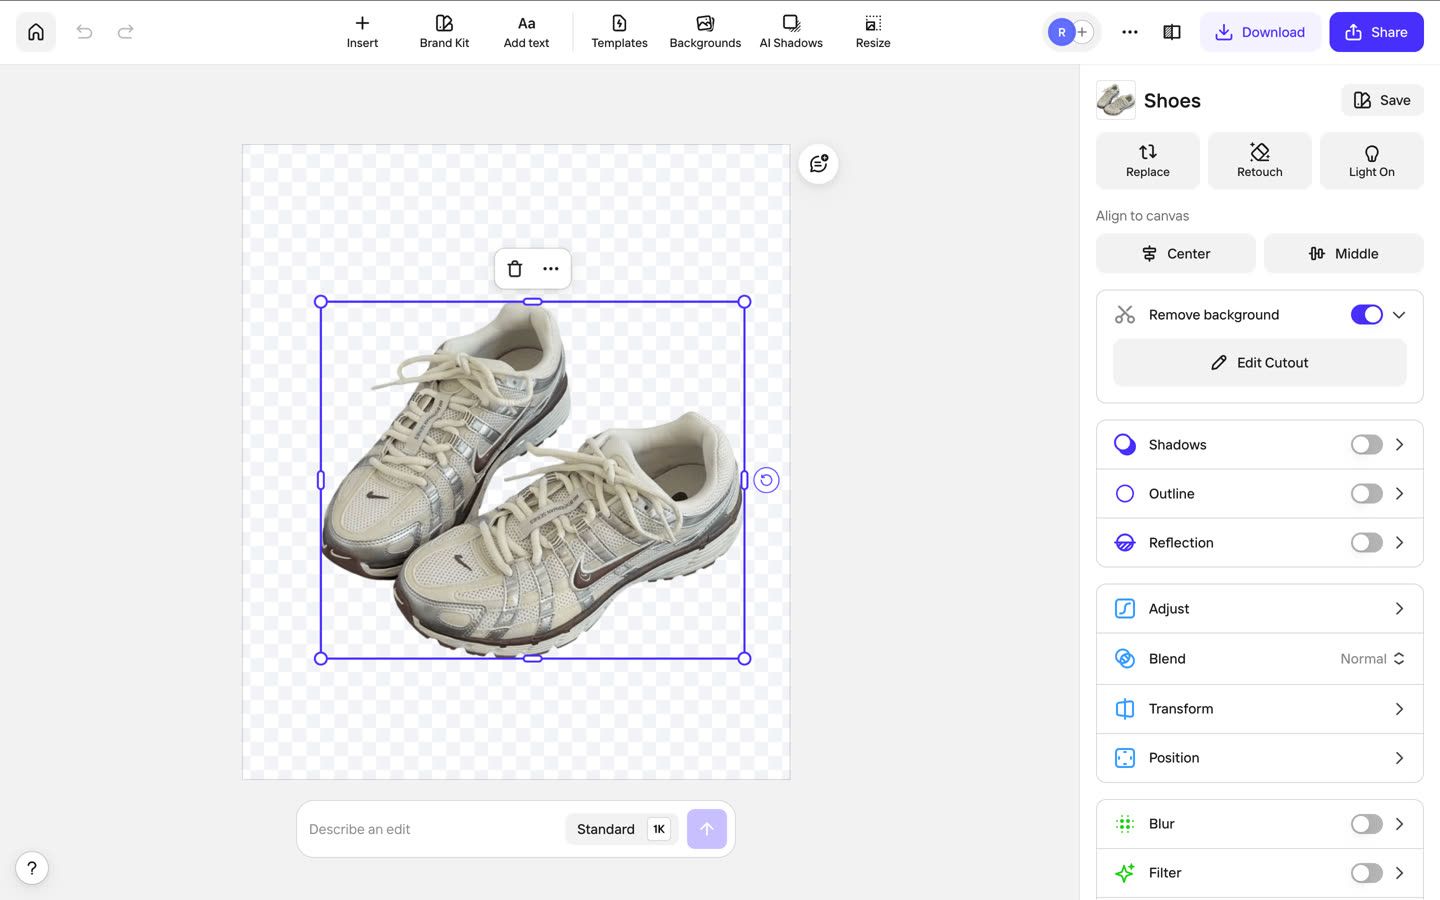Expand the Adjust panel chevron
The height and width of the screenshot is (900, 1440).
(1399, 609)
